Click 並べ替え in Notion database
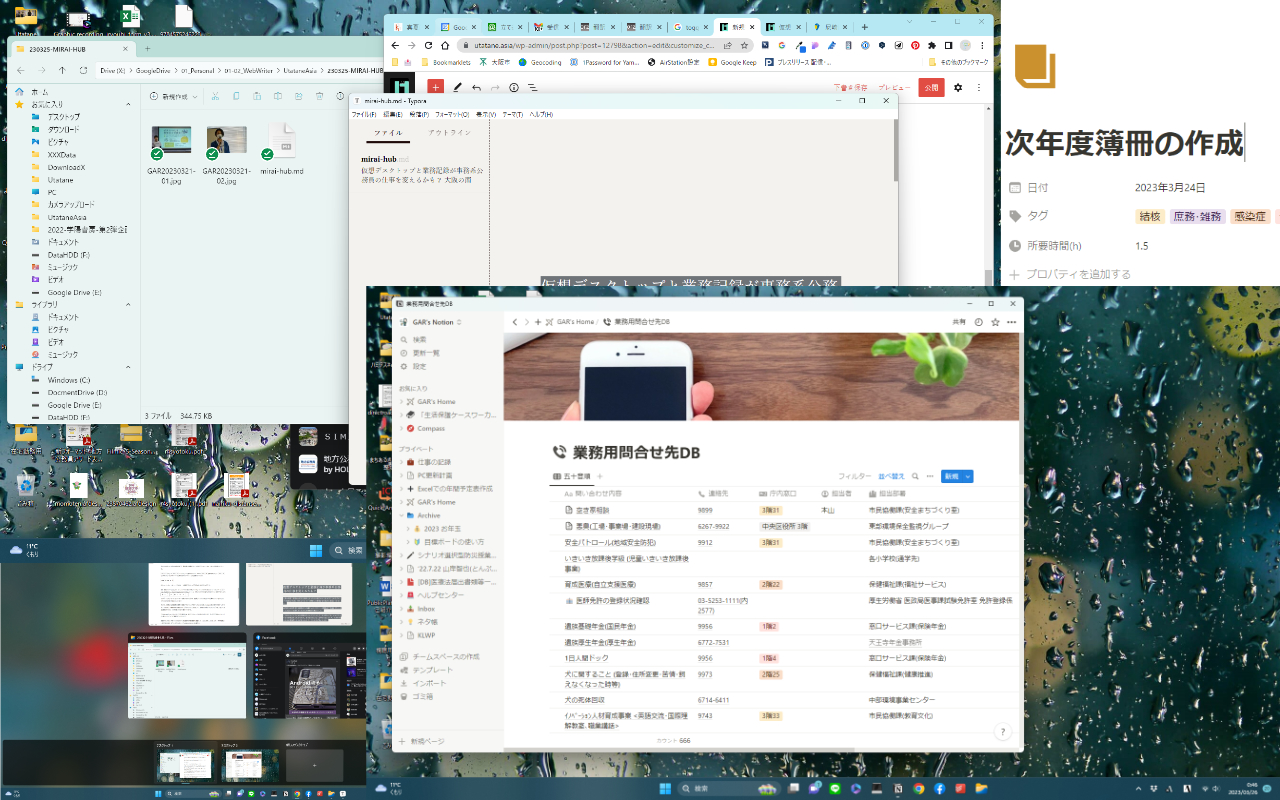 891,477
